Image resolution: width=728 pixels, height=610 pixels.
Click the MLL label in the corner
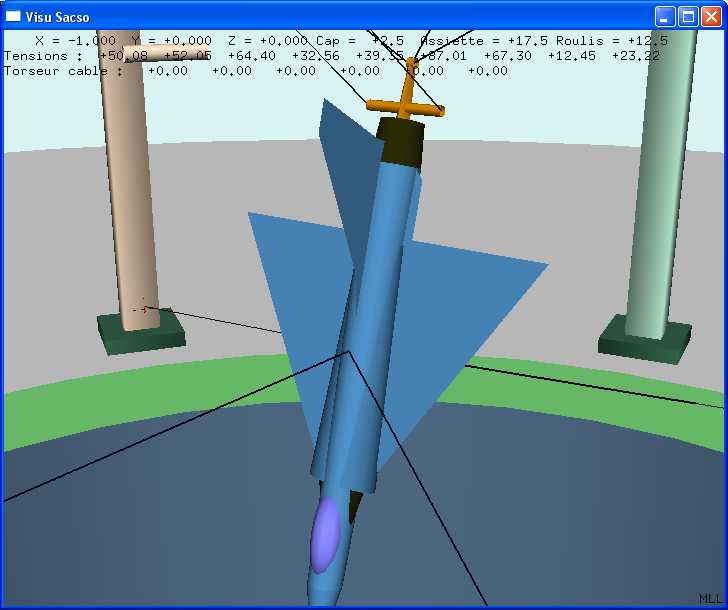(710, 598)
